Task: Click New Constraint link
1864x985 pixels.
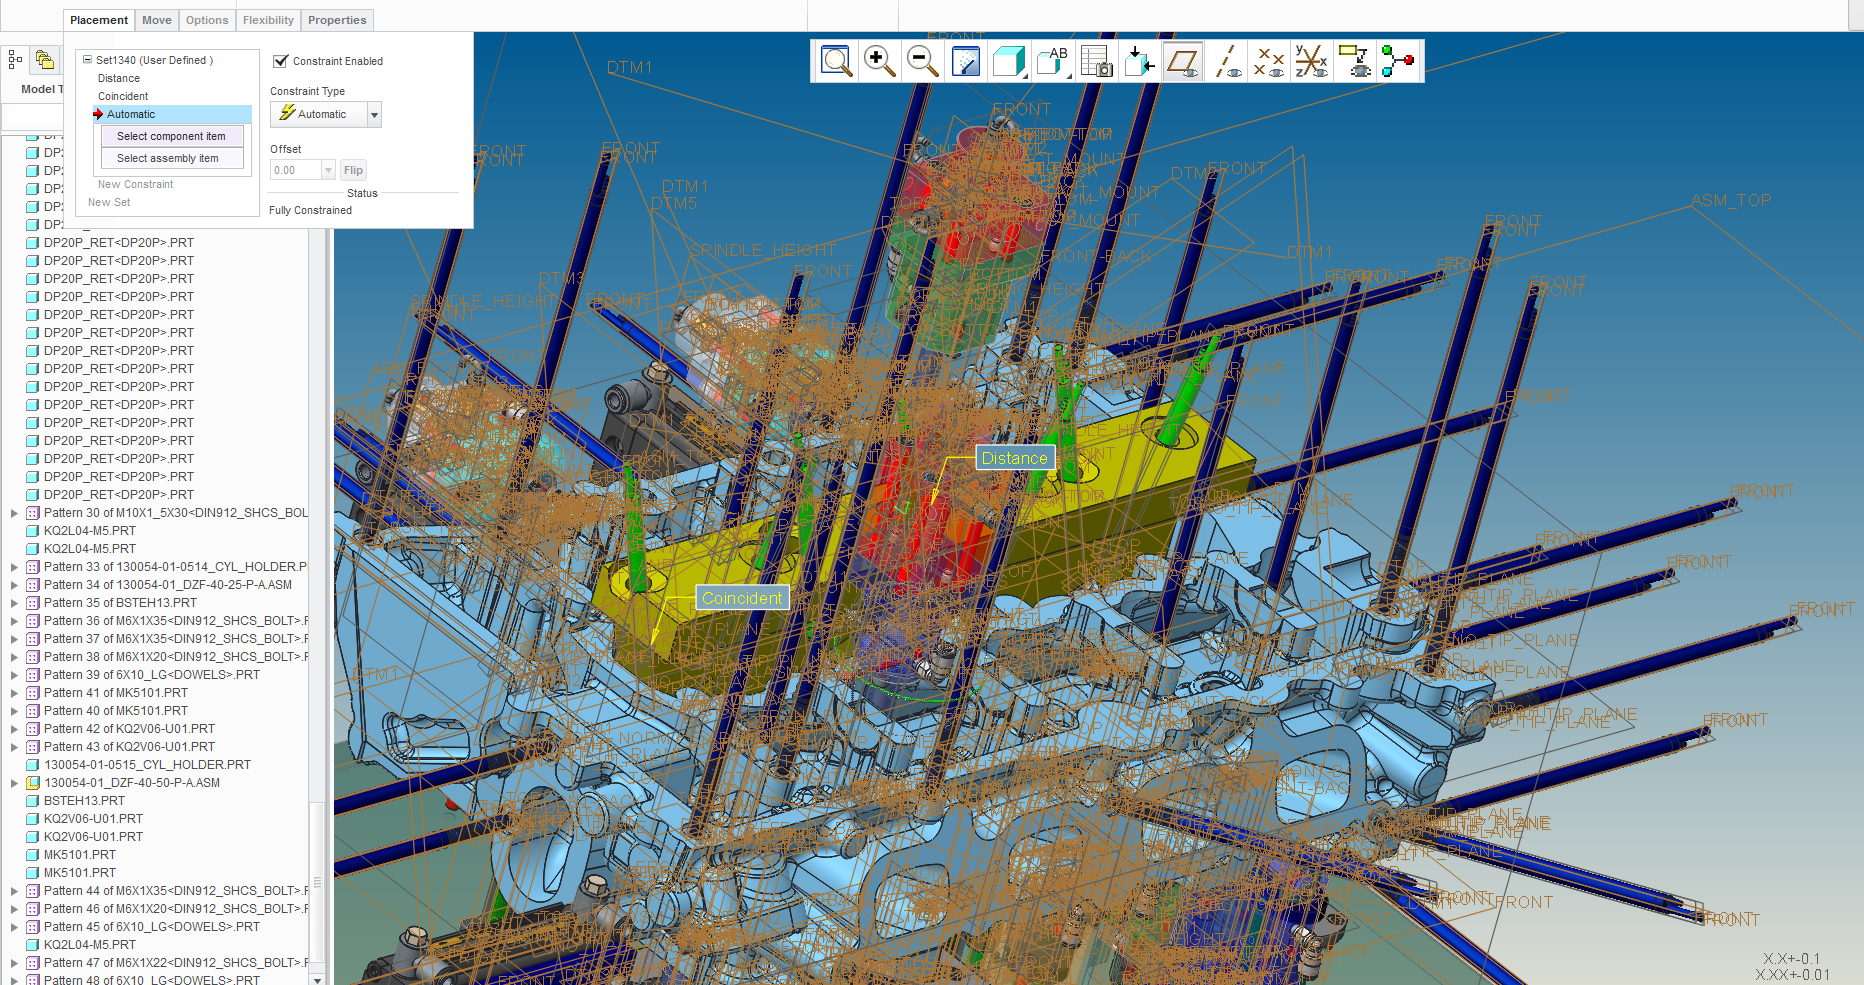Action: pos(135,184)
